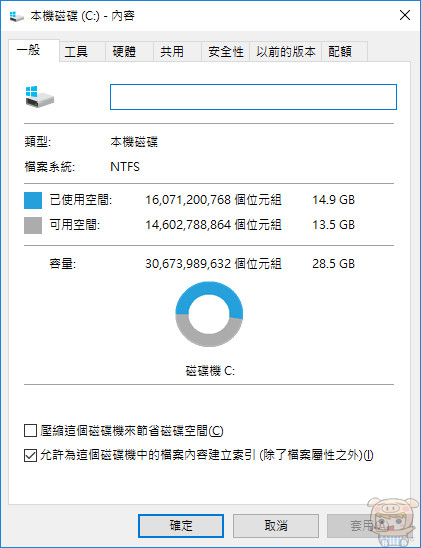Click the Windows drive icon beside the name field

[39, 97]
